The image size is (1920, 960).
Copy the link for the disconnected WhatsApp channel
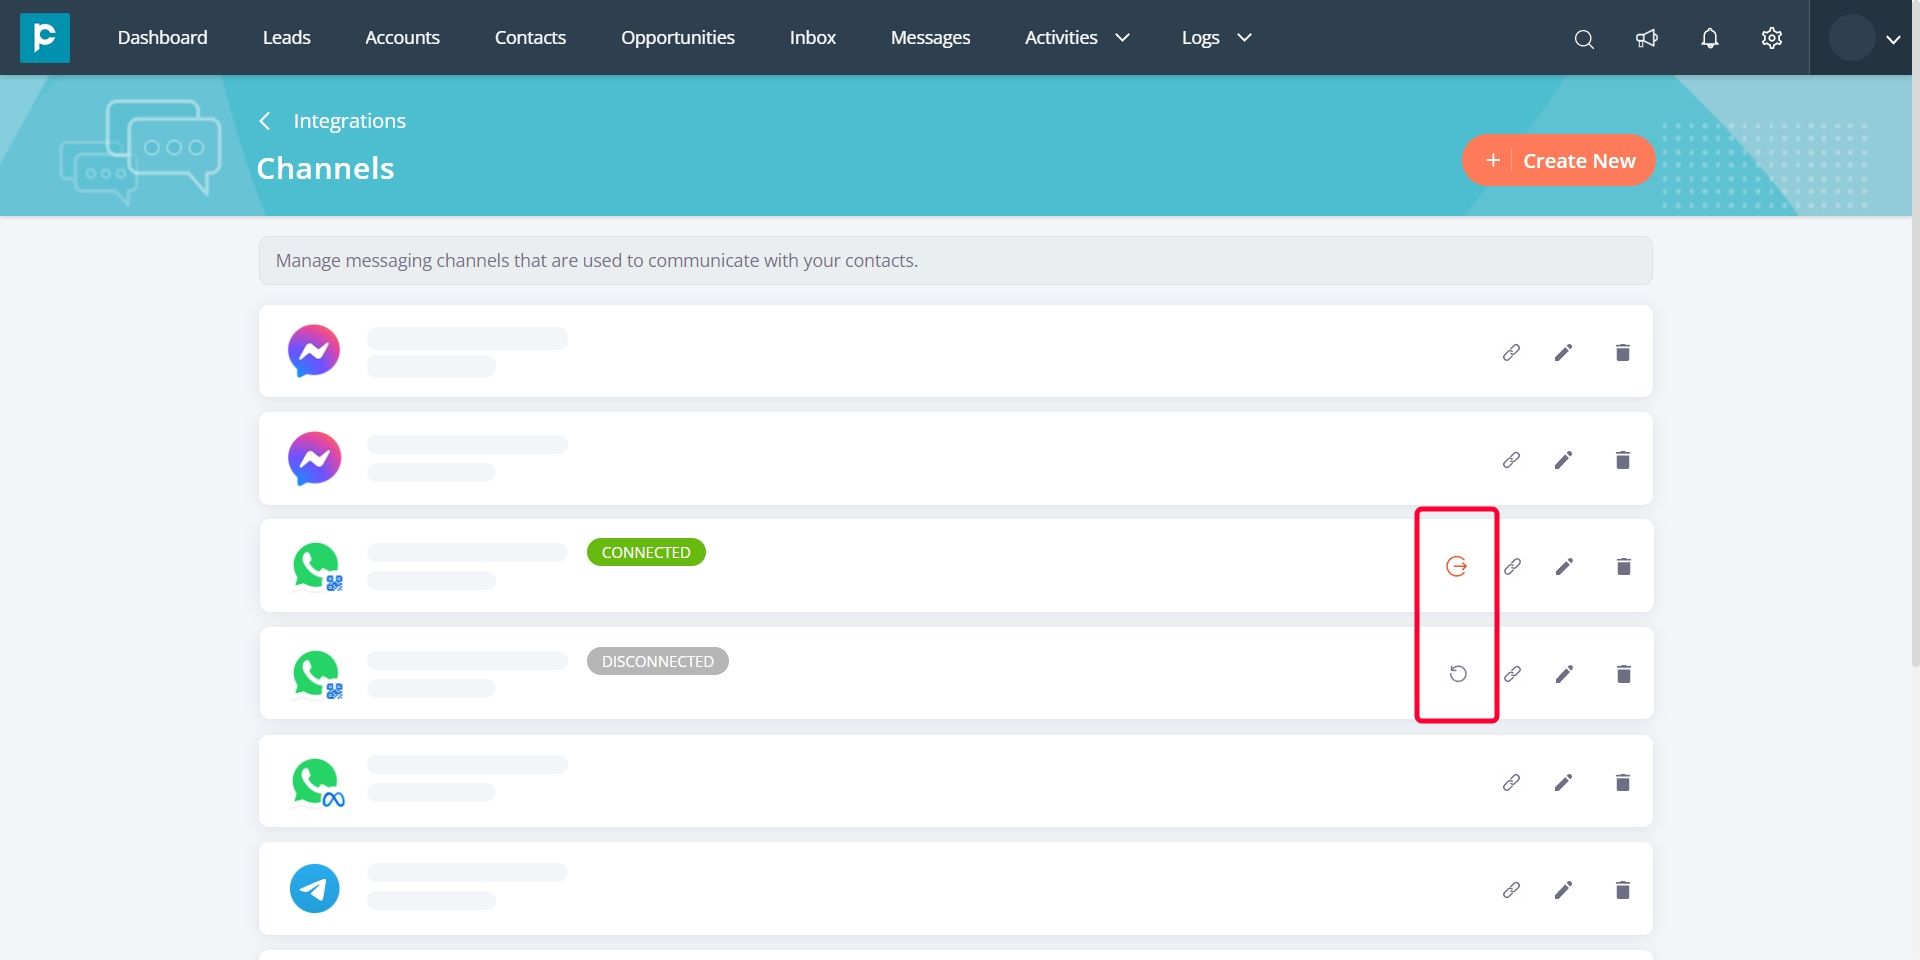coord(1511,673)
